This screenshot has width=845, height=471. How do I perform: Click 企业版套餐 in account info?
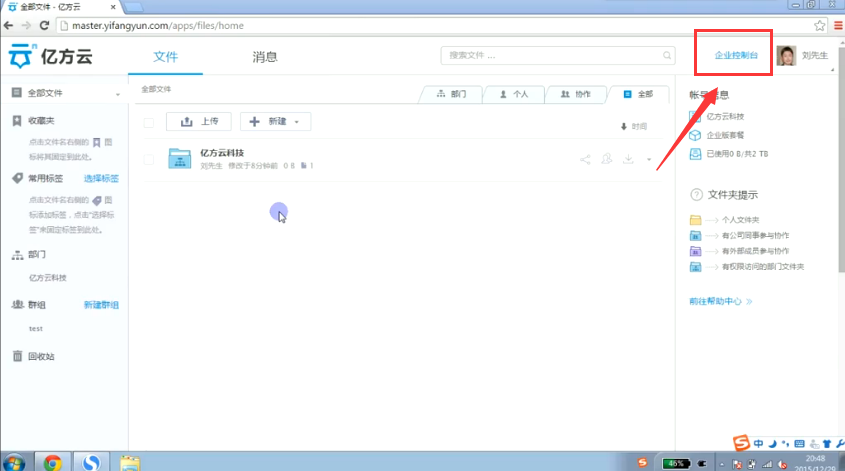coord(725,135)
